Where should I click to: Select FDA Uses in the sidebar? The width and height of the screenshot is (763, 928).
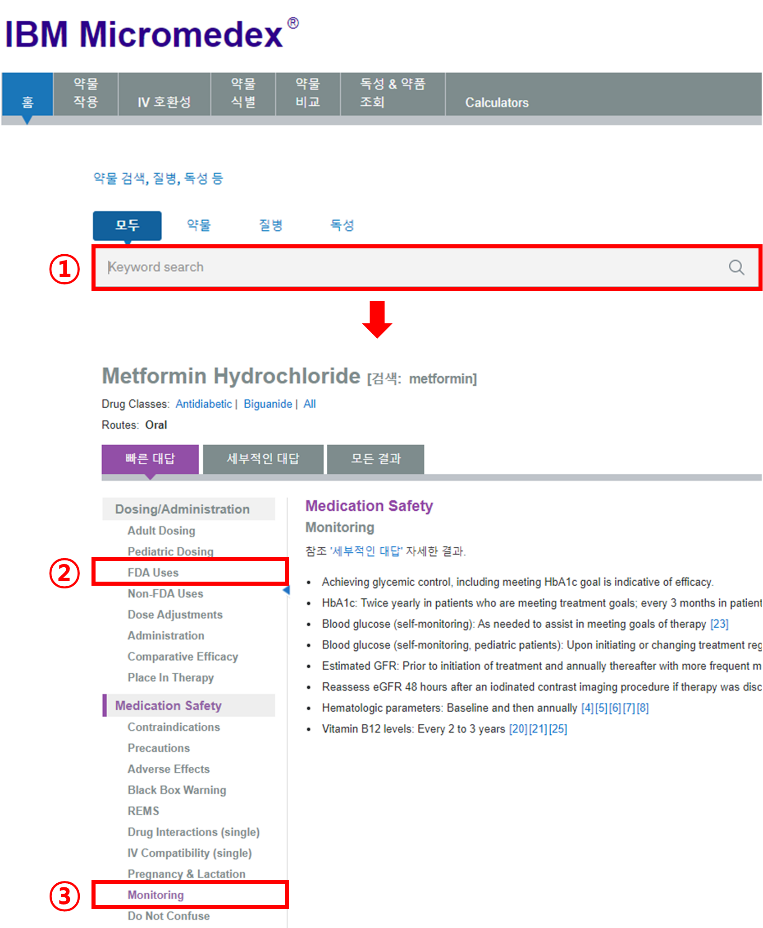coord(153,573)
